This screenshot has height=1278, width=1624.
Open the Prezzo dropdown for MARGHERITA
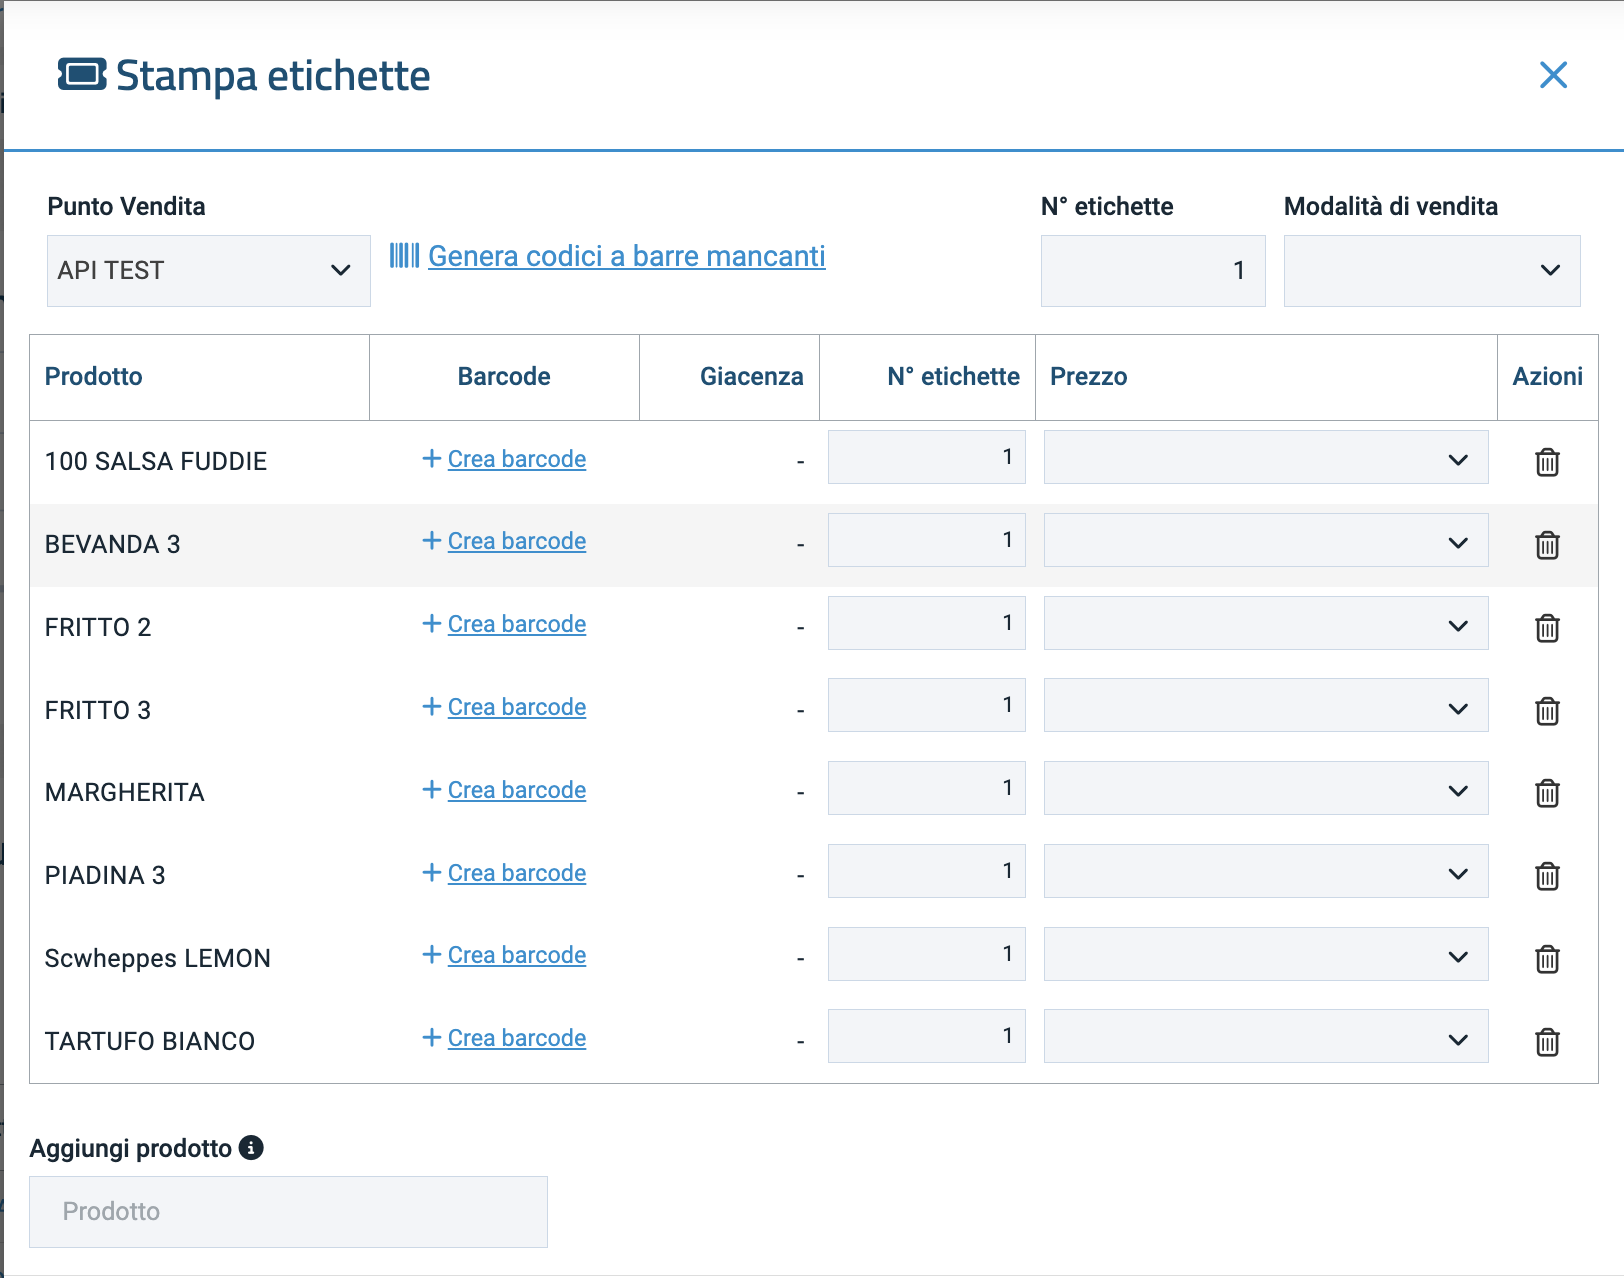point(1265,788)
